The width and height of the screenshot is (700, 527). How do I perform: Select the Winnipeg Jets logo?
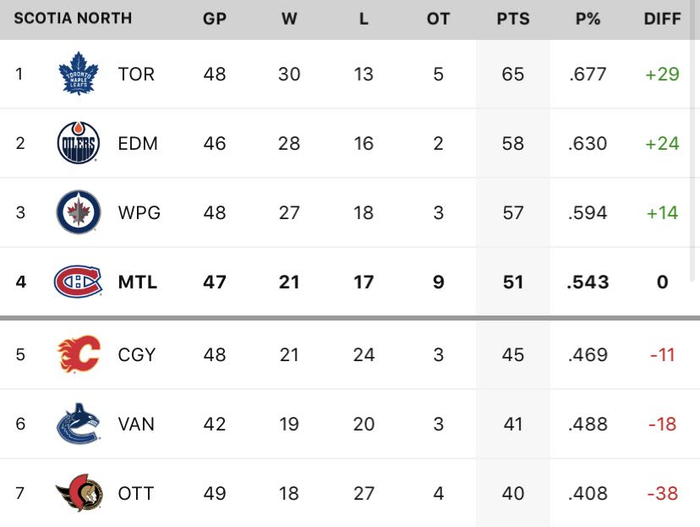point(78,212)
